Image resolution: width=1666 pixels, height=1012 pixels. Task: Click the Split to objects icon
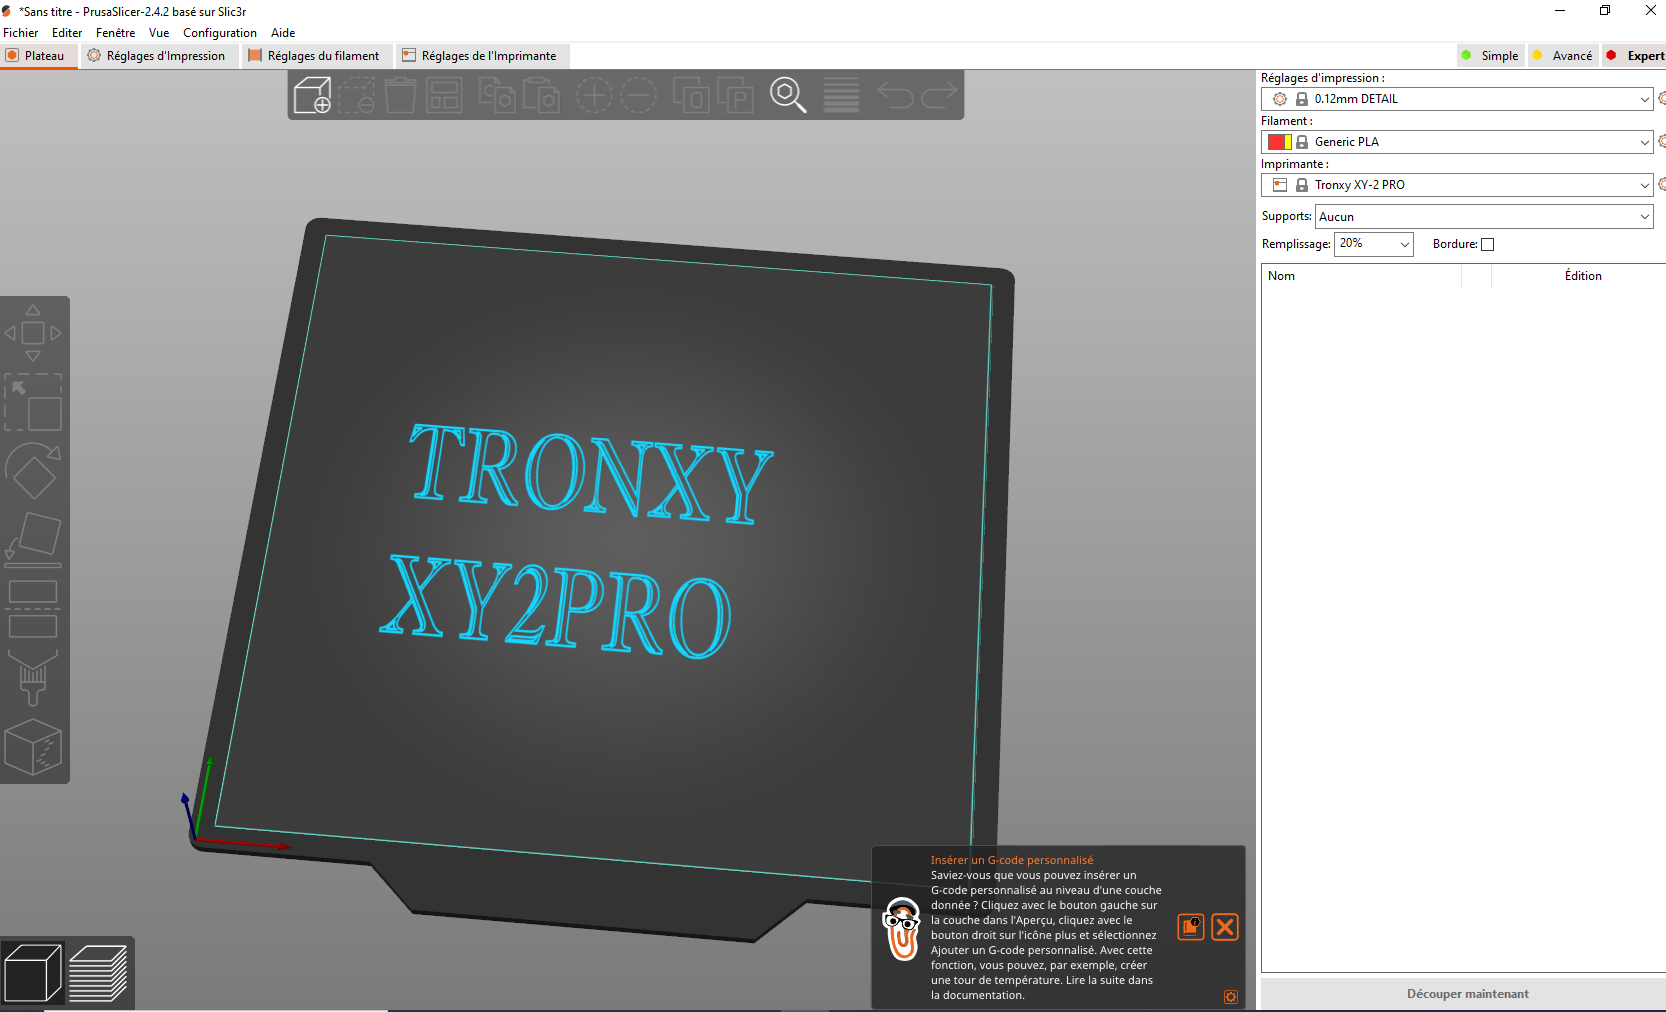pyautogui.click(x=691, y=95)
